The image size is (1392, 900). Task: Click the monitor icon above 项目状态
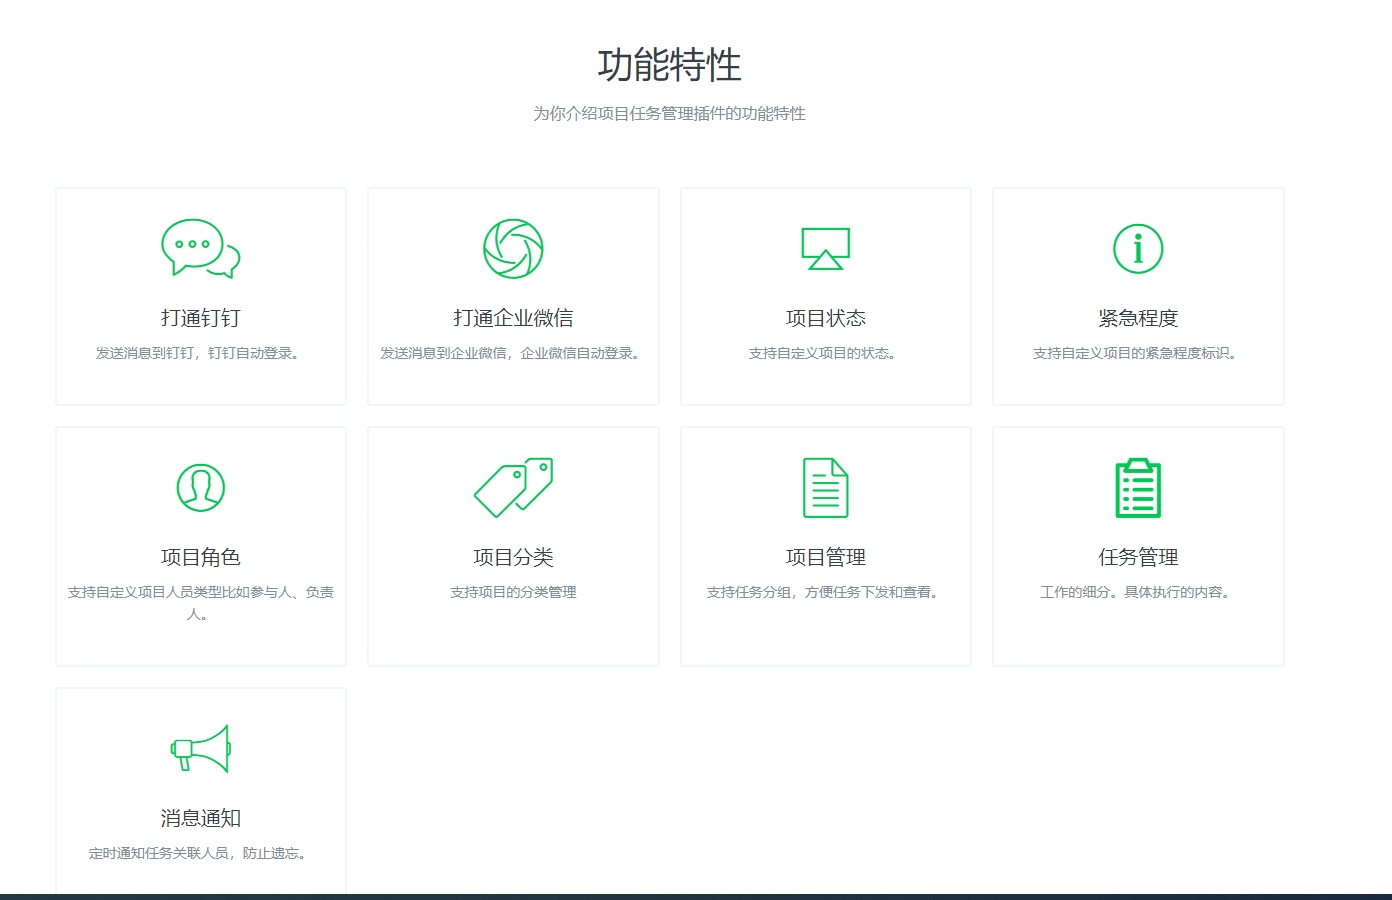pos(825,249)
